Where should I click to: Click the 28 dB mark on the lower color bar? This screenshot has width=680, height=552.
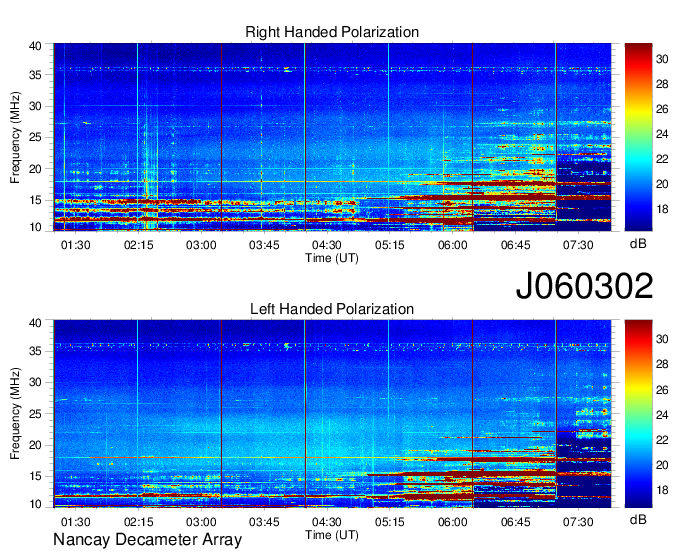662,364
